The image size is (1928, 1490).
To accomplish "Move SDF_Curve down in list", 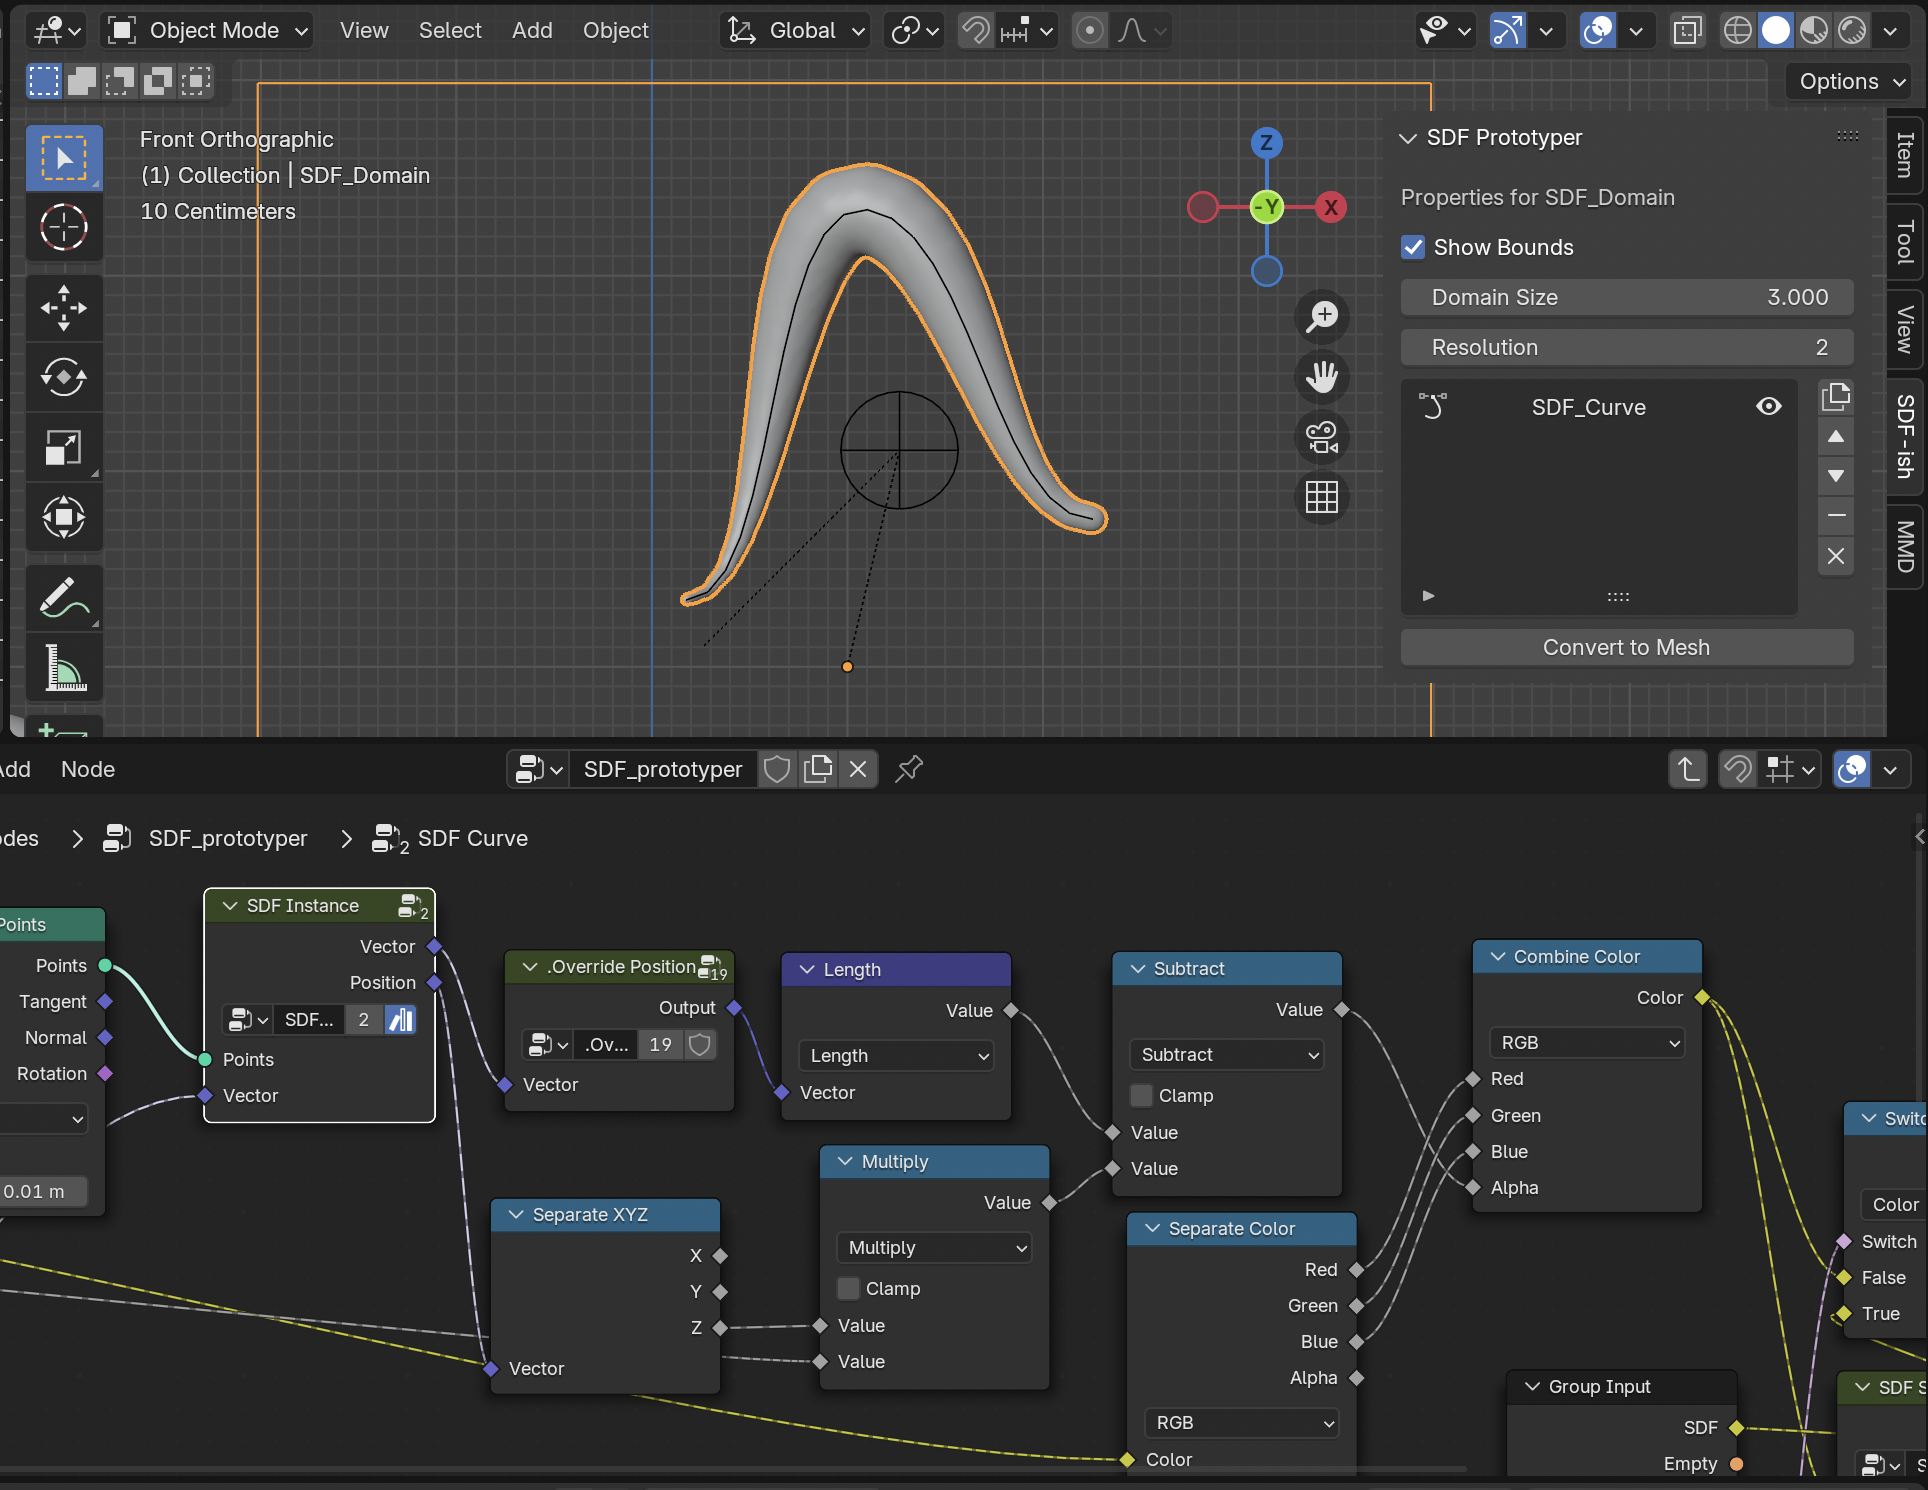I will [1836, 476].
